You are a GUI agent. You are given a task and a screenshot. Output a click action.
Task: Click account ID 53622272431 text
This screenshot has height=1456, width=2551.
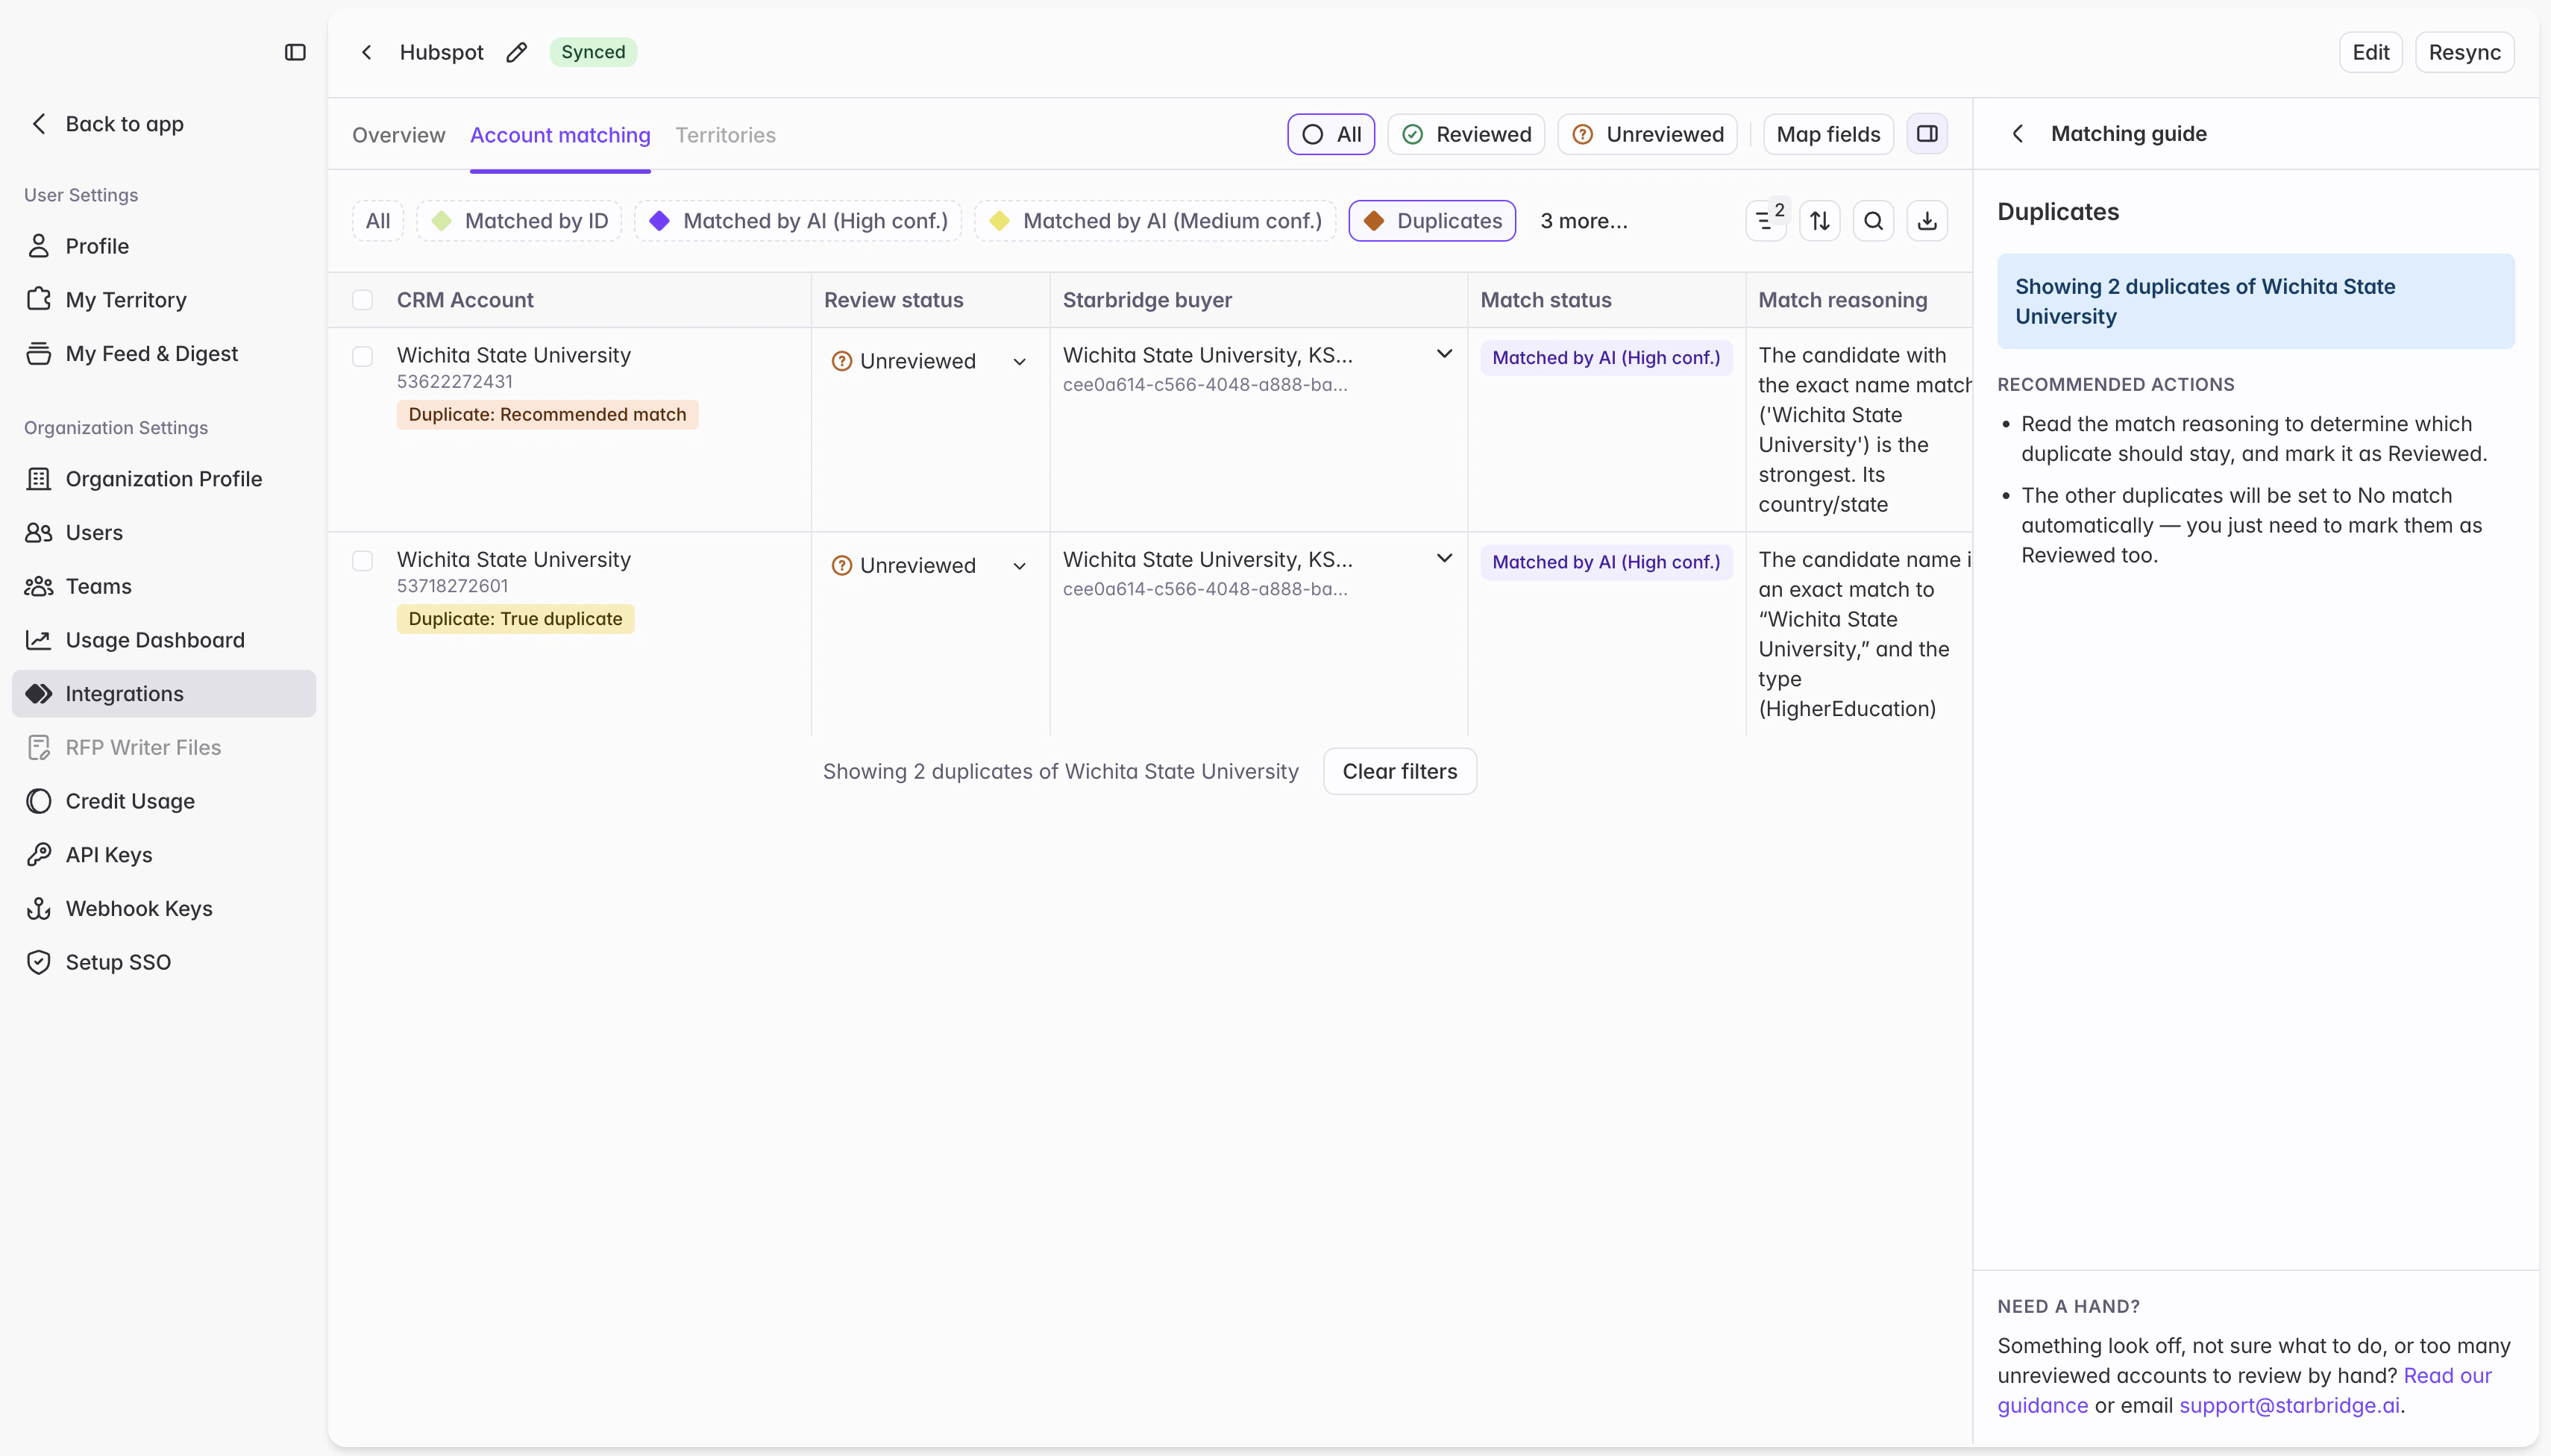pyautogui.click(x=455, y=381)
